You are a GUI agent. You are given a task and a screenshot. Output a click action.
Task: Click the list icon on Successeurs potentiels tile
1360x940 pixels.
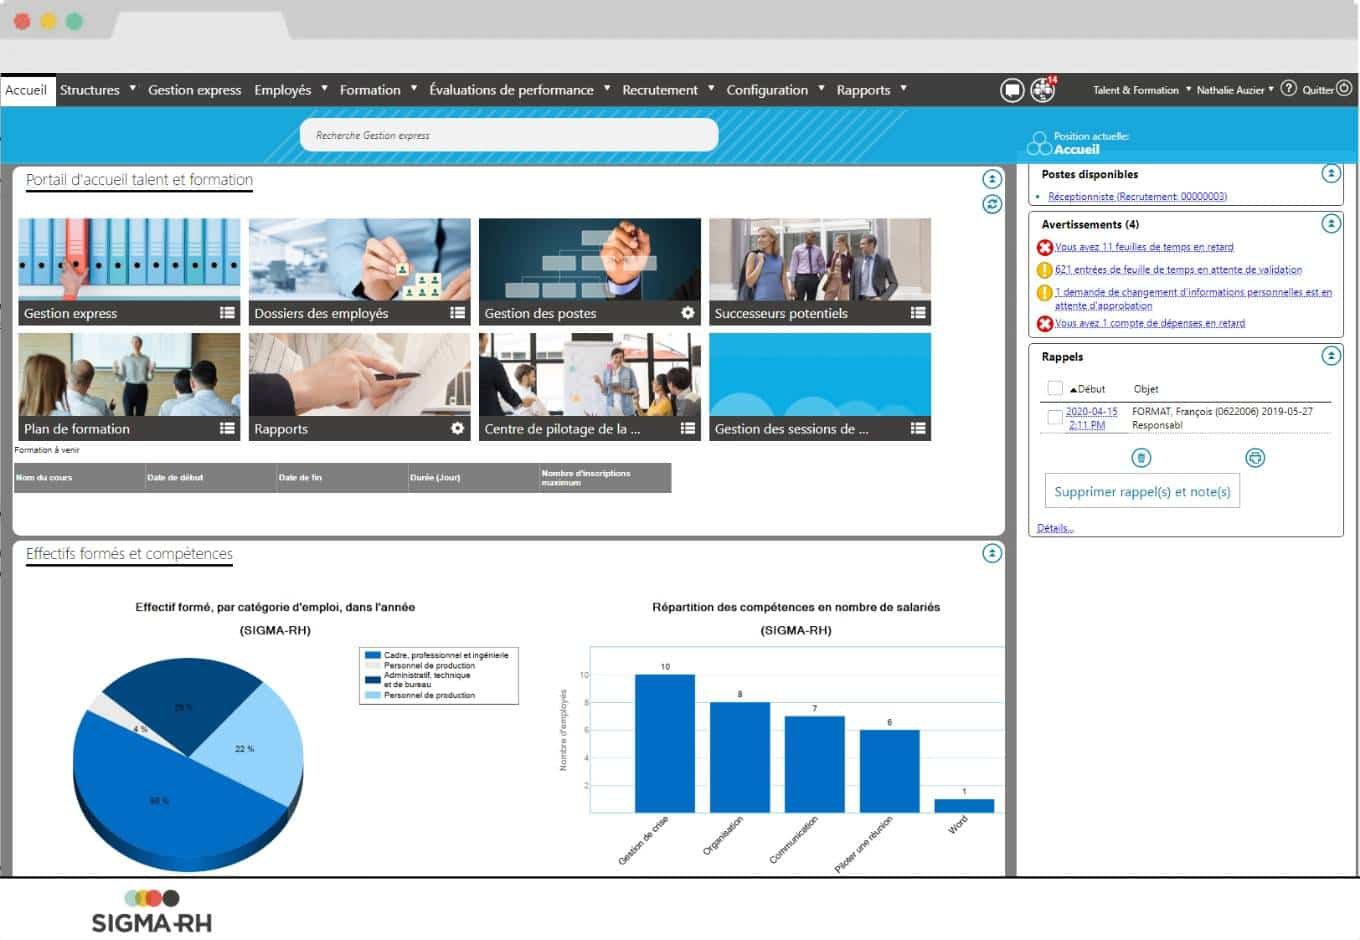coord(918,313)
